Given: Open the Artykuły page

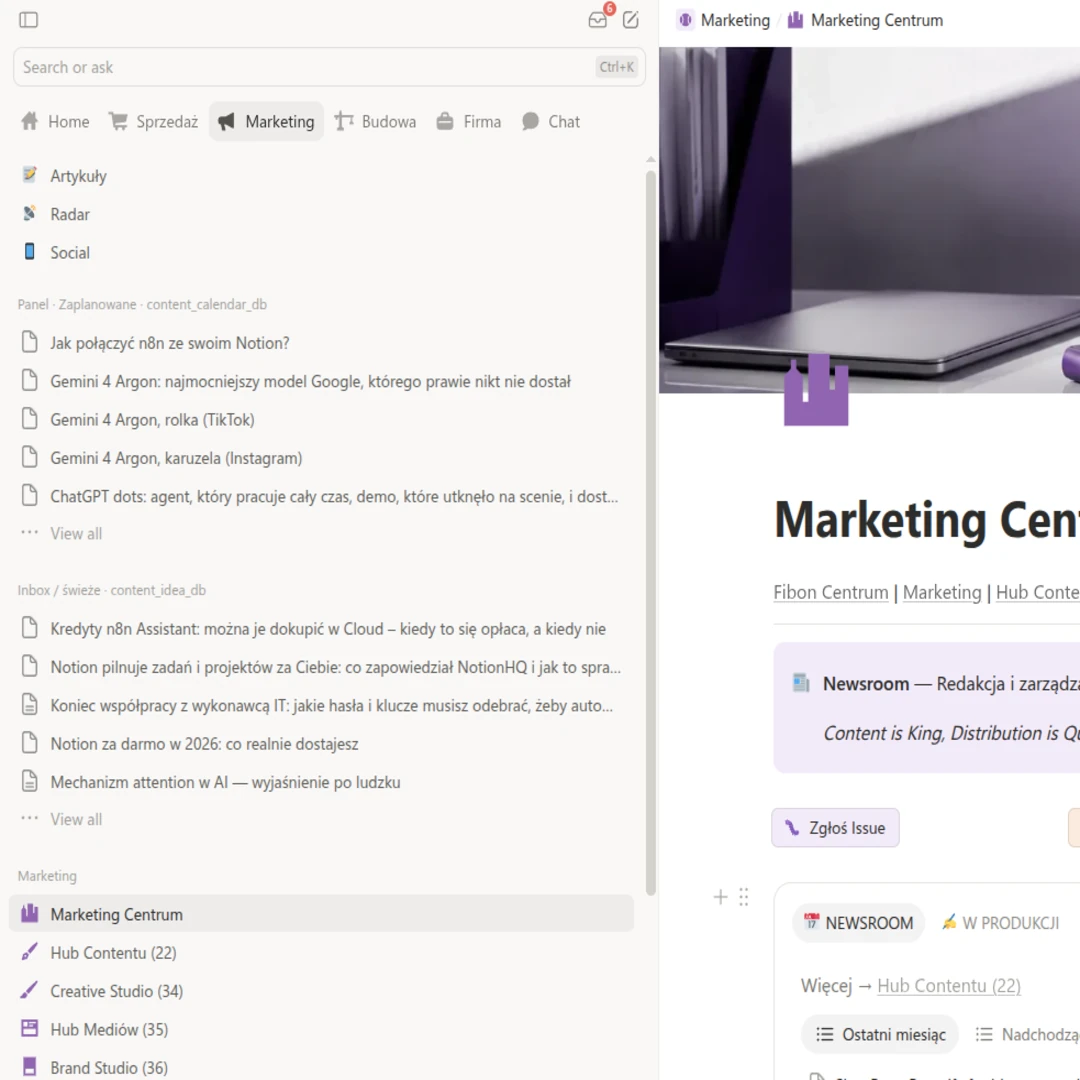Looking at the screenshot, I should click(x=321, y=176).
